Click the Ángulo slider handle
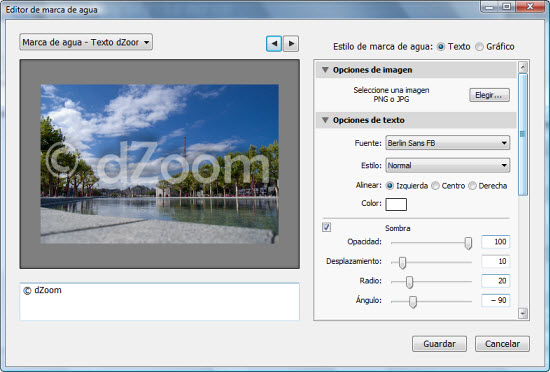Viewport: 550px width, 372px height. click(x=413, y=302)
